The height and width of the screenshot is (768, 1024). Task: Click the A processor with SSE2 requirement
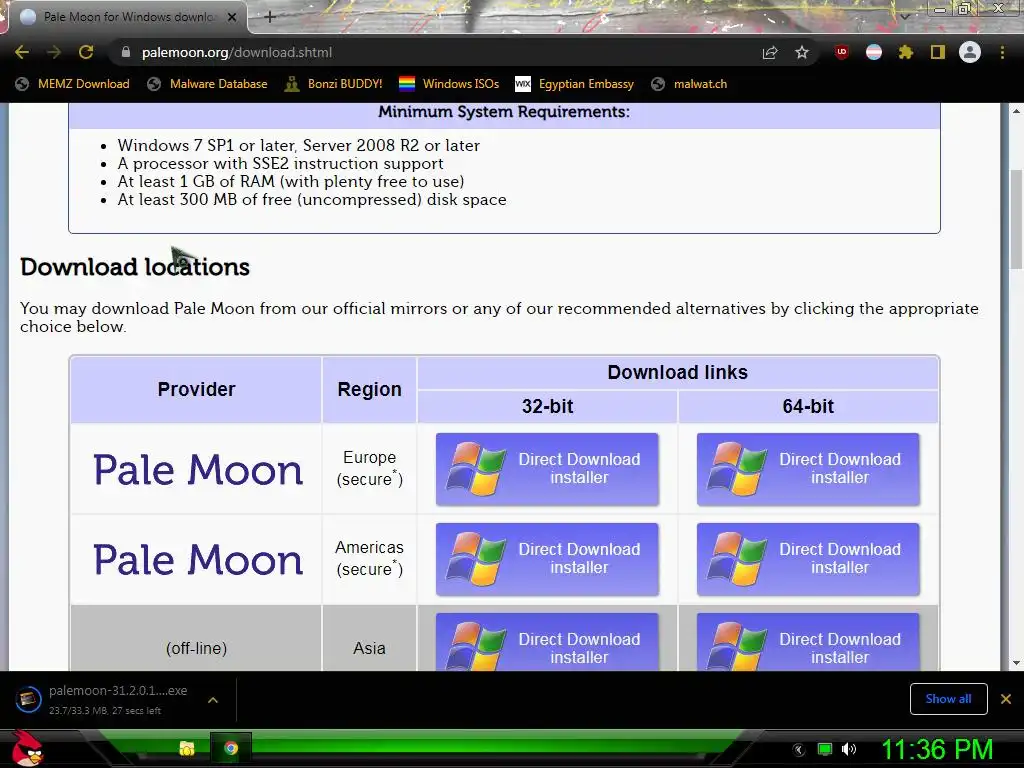pos(280,163)
